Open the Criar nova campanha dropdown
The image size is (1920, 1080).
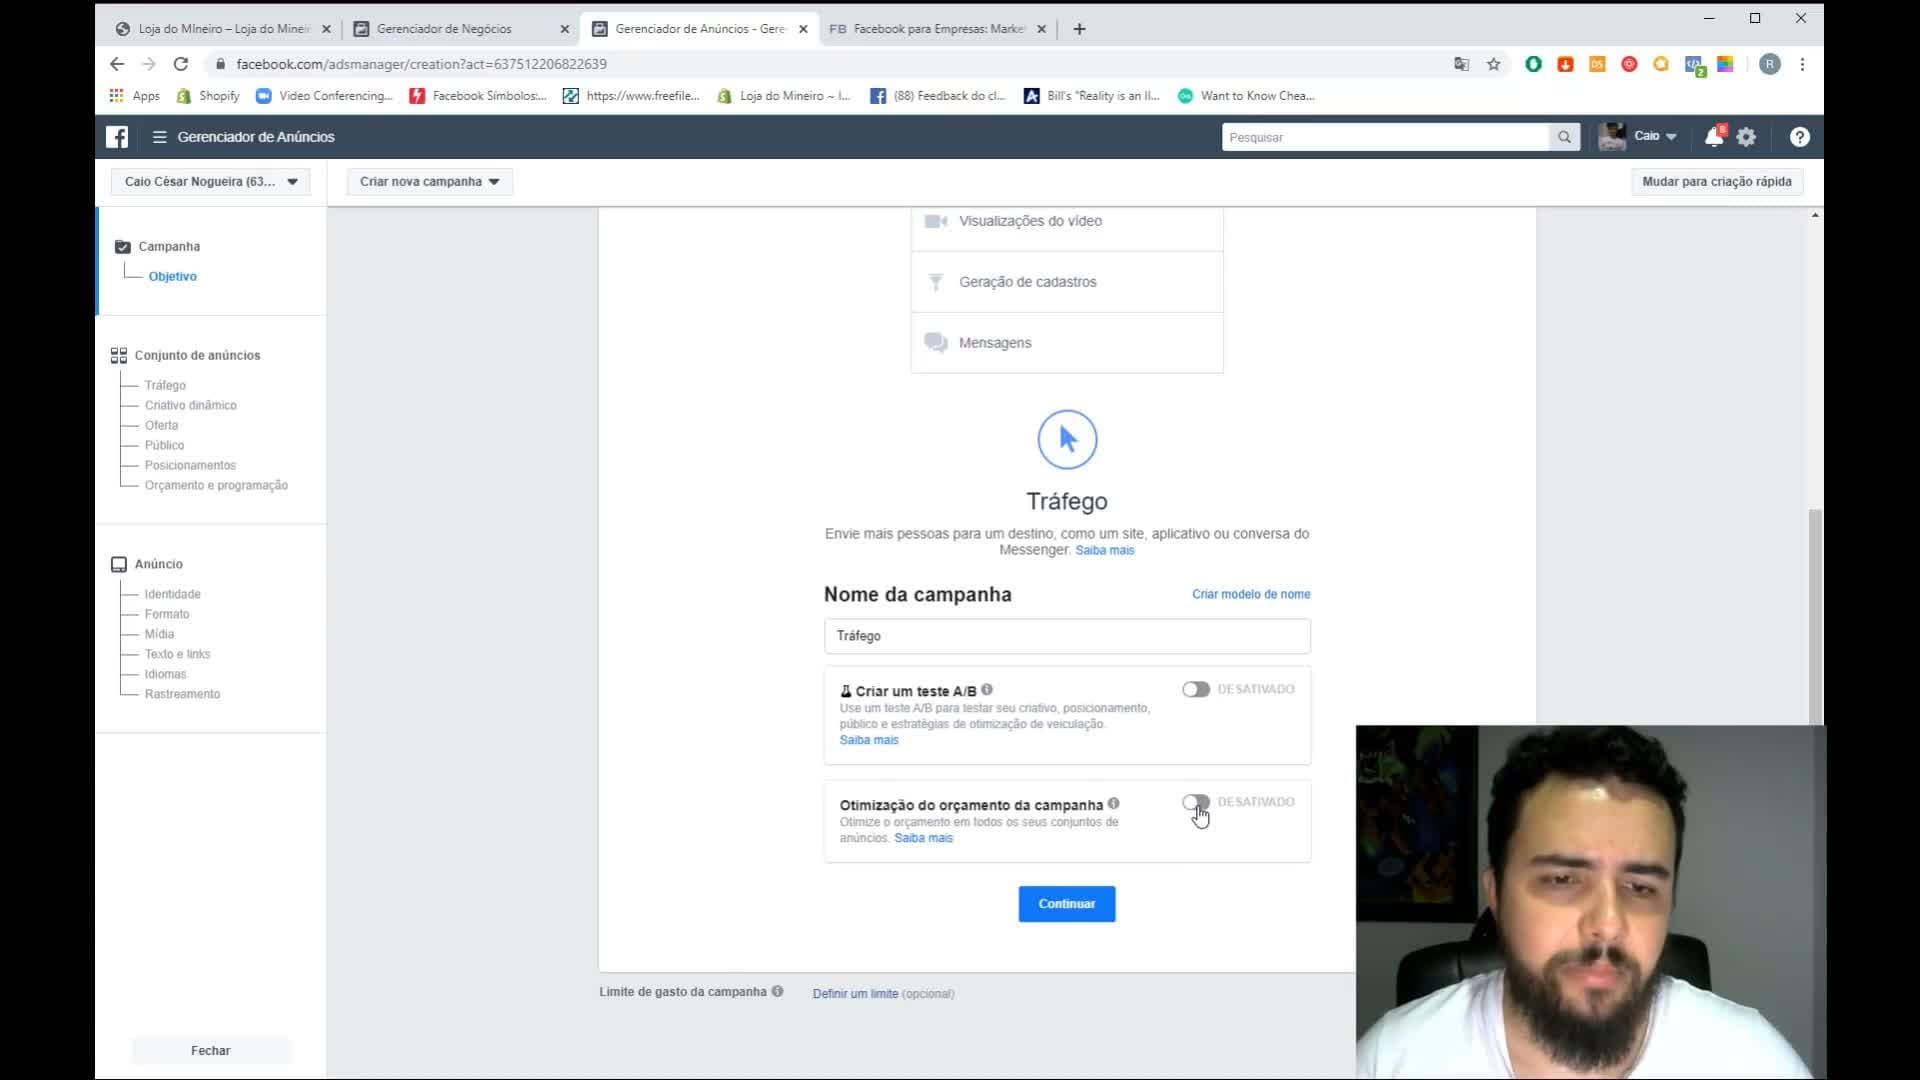(x=430, y=182)
